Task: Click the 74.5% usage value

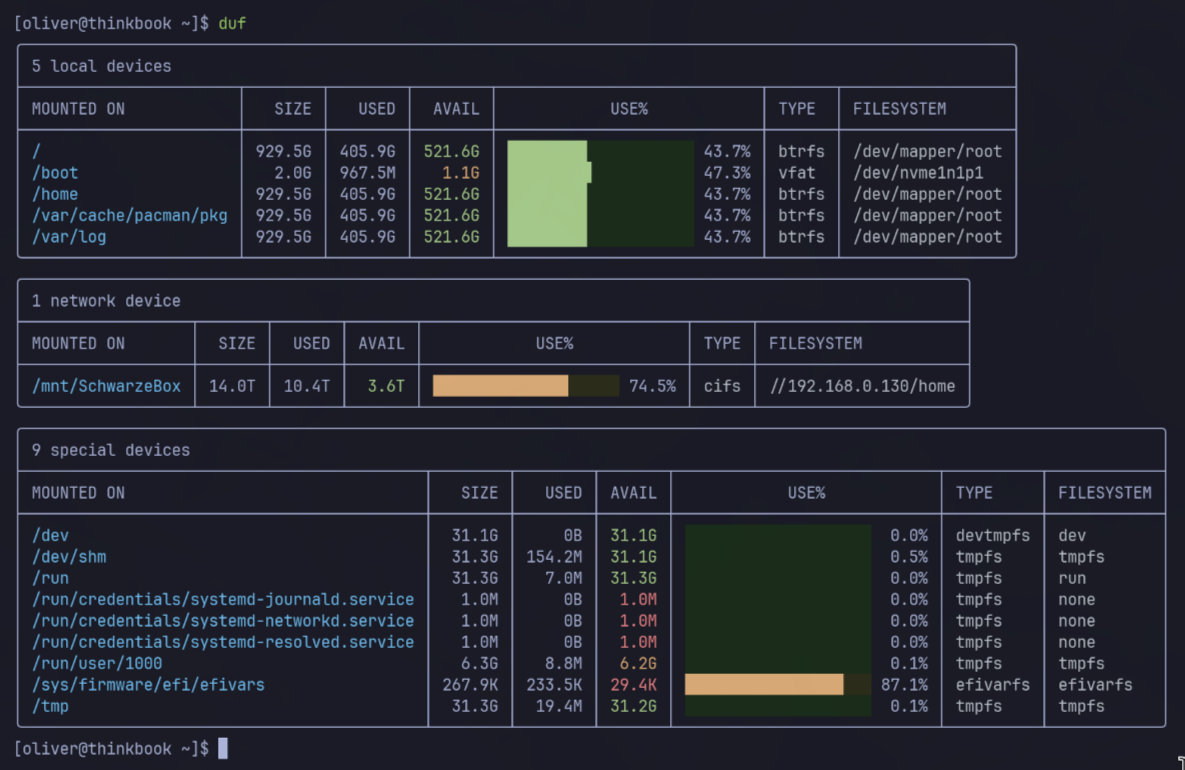Action: [x=652, y=386]
